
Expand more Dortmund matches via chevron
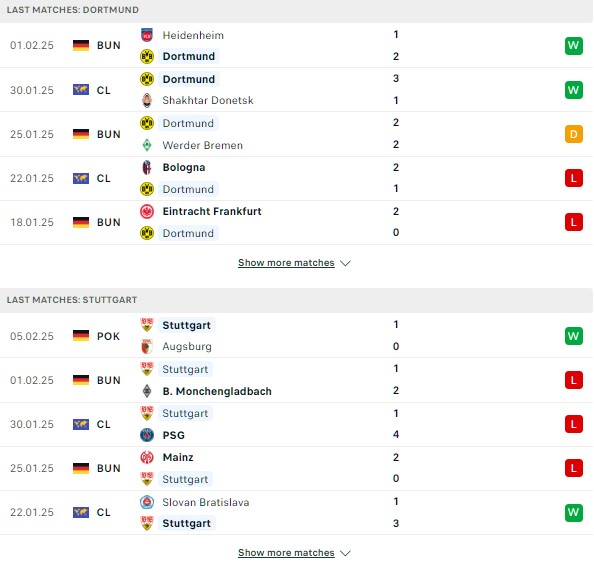click(x=345, y=263)
